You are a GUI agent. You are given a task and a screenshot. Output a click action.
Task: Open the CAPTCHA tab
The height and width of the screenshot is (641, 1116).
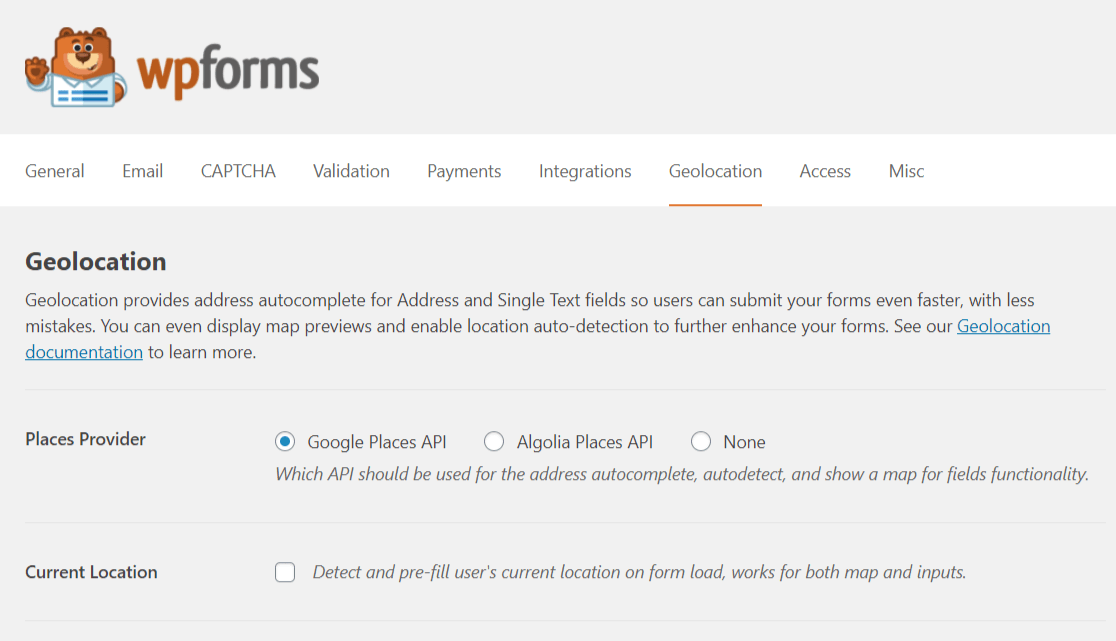tap(238, 171)
